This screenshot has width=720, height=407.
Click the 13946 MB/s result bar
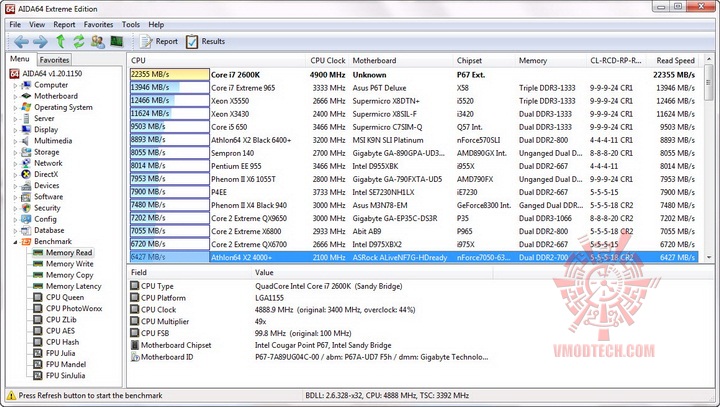(169, 87)
